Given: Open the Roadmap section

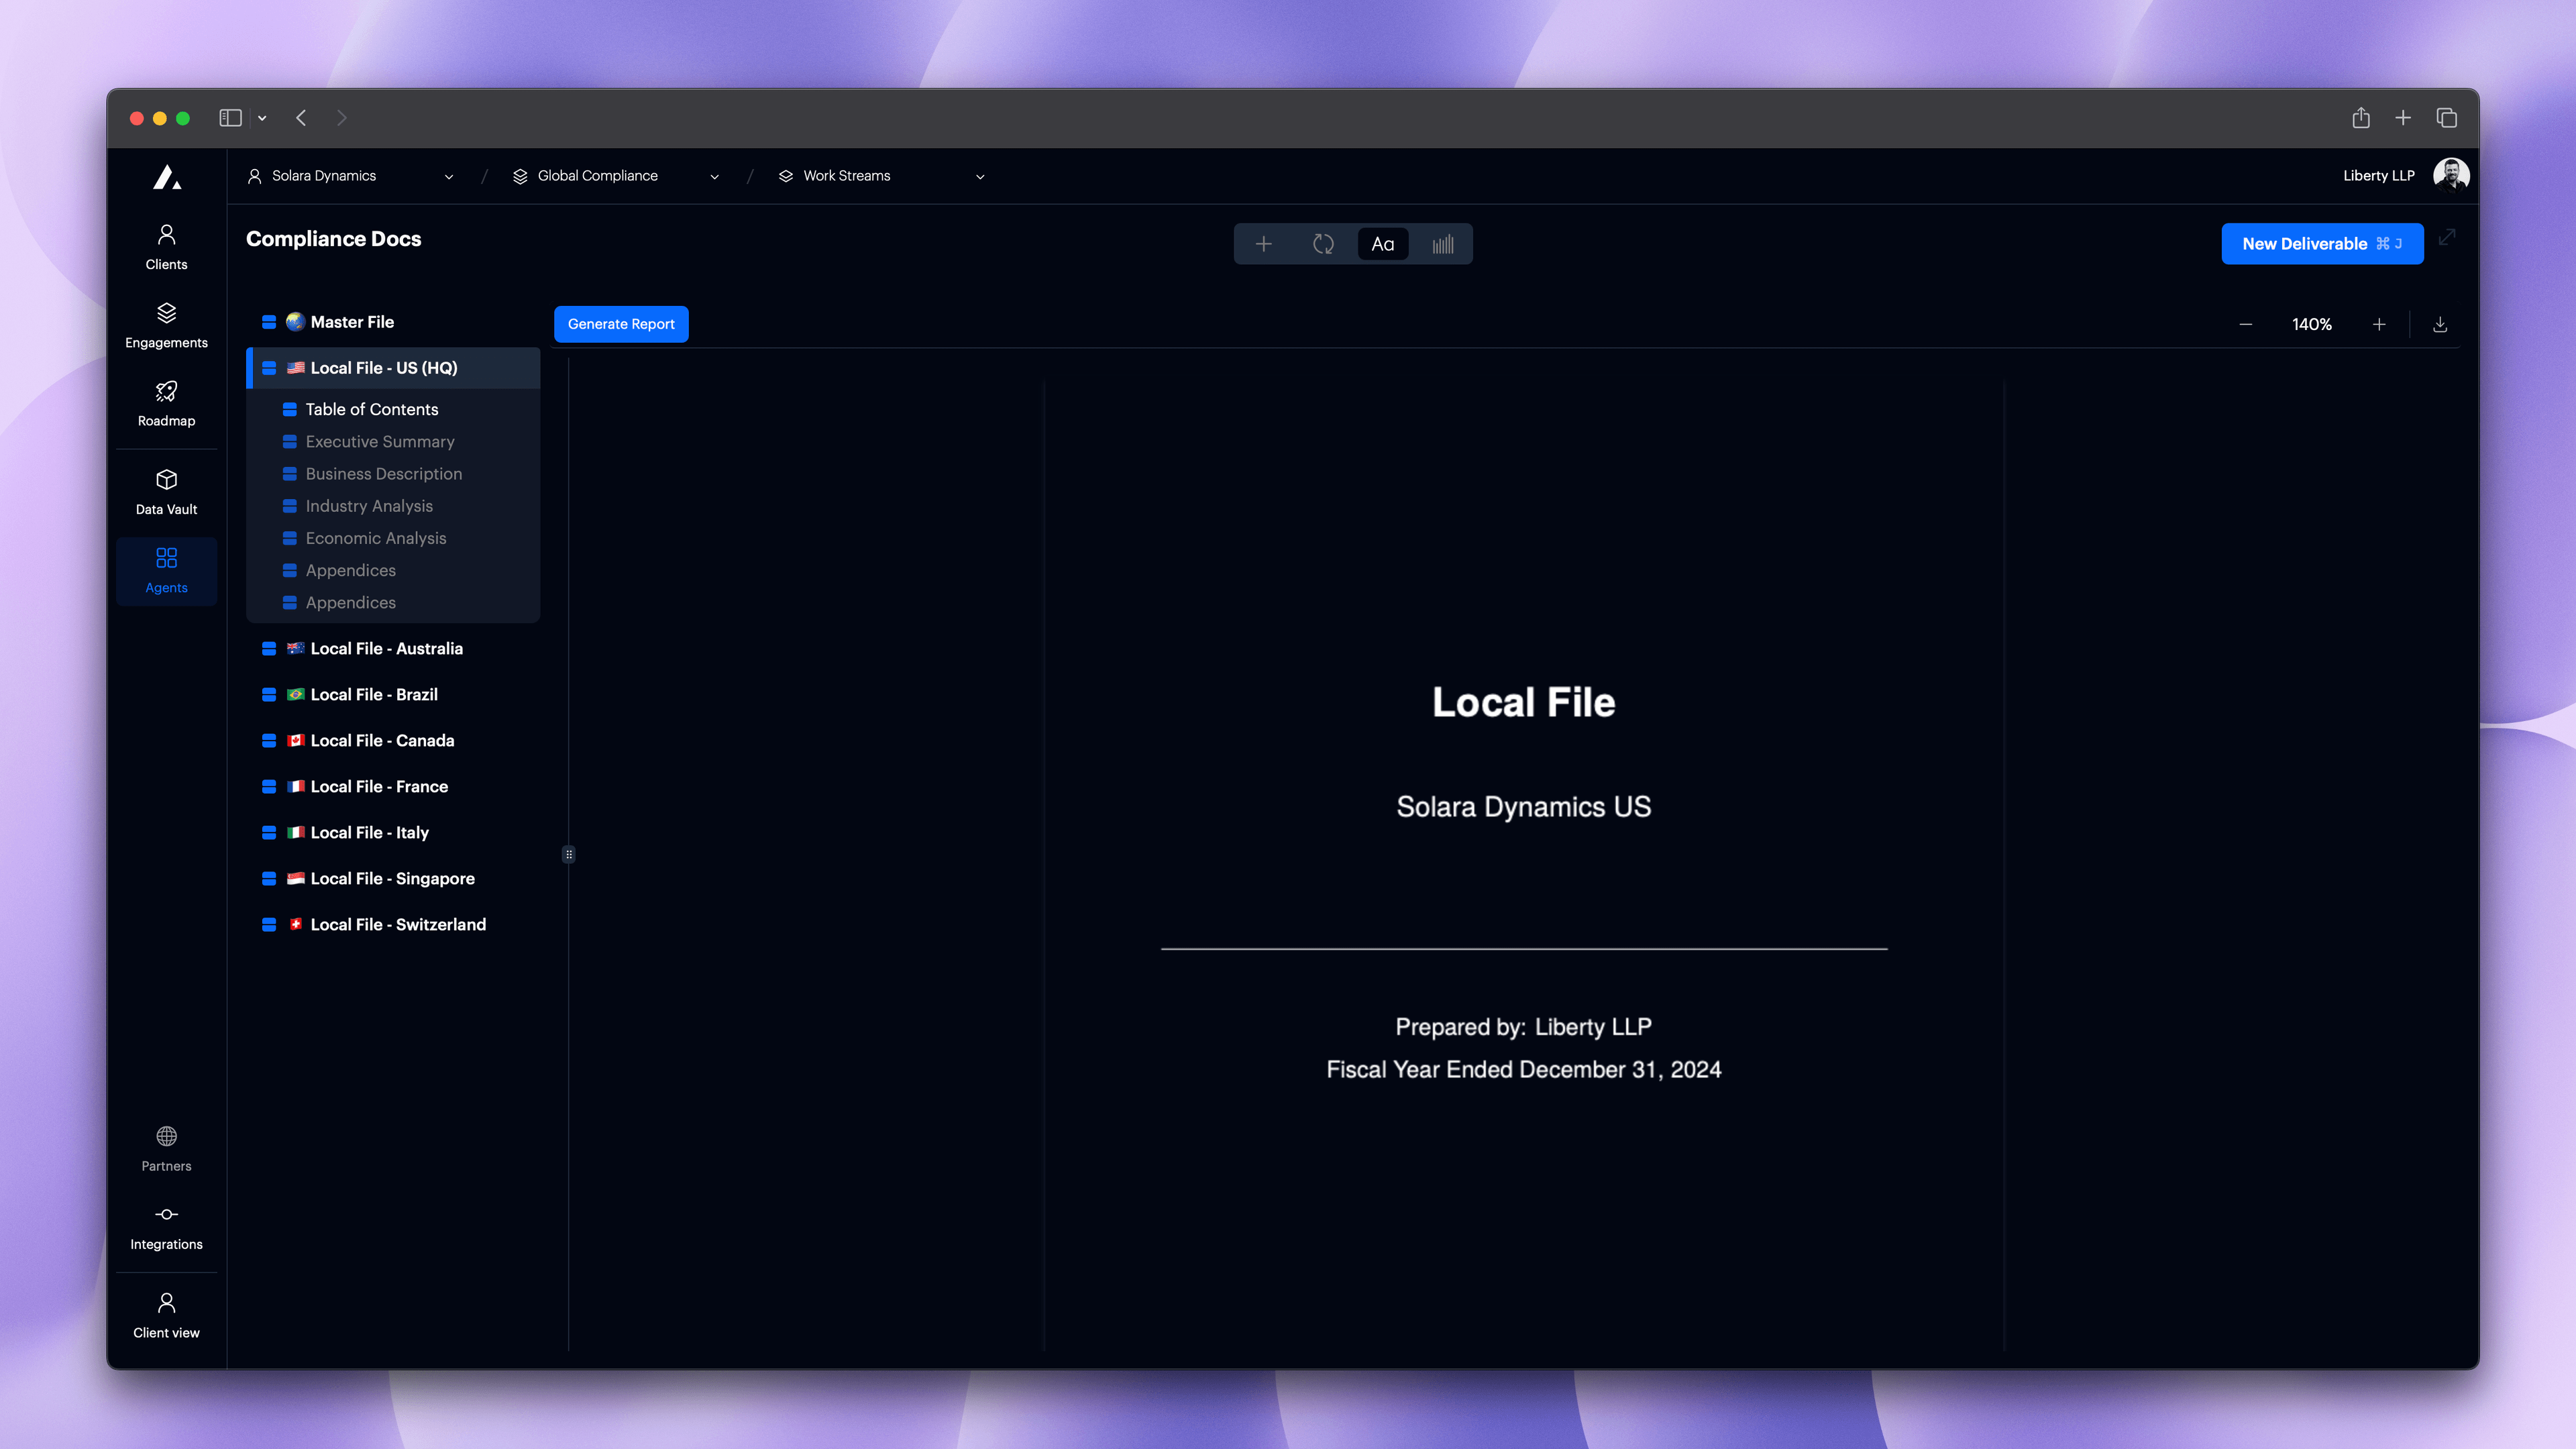Looking at the screenshot, I should (x=166, y=403).
